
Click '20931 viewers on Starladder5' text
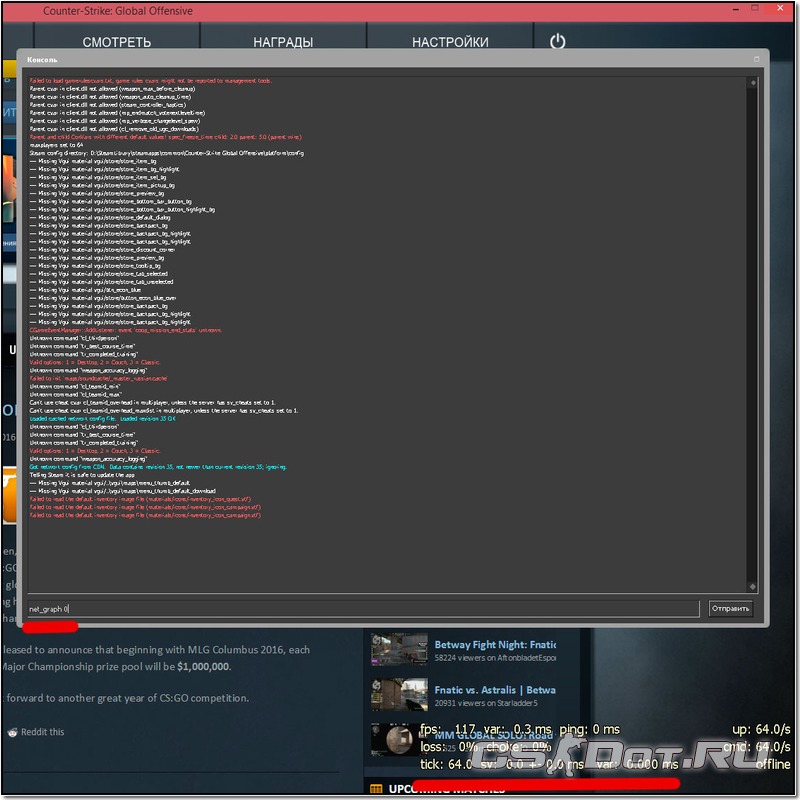click(x=486, y=703)
